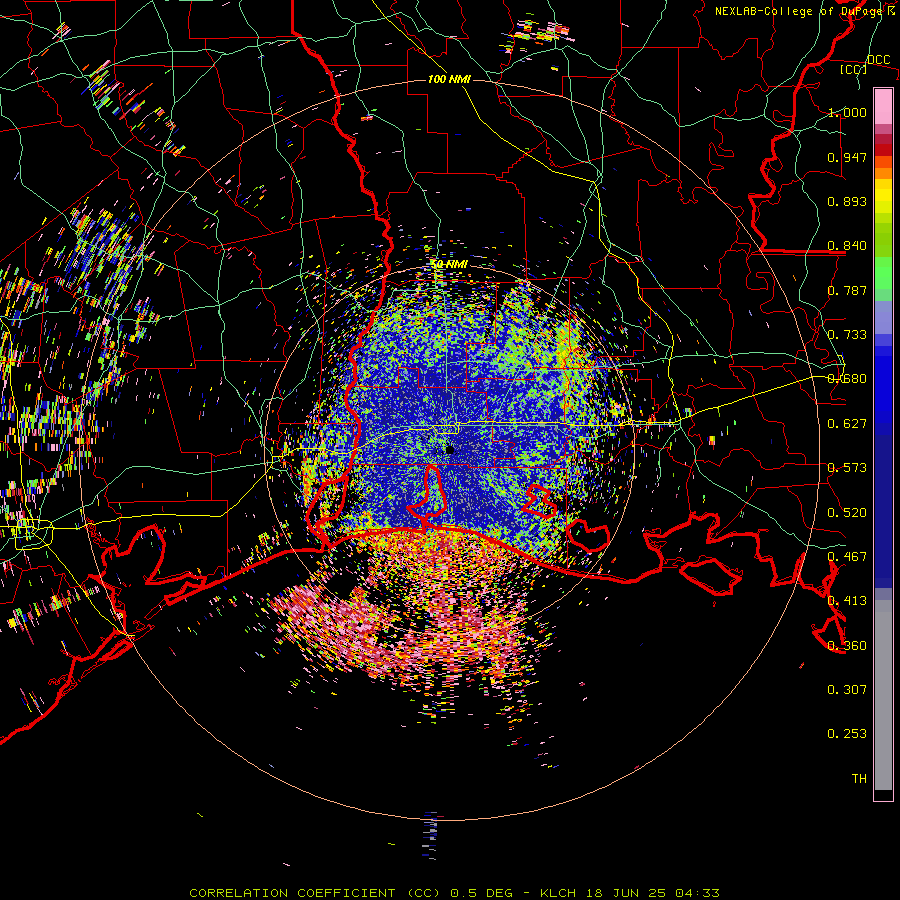Click the pink top segment of the color bar
Screen dimensions: 900x900
[x=883, y=106]
